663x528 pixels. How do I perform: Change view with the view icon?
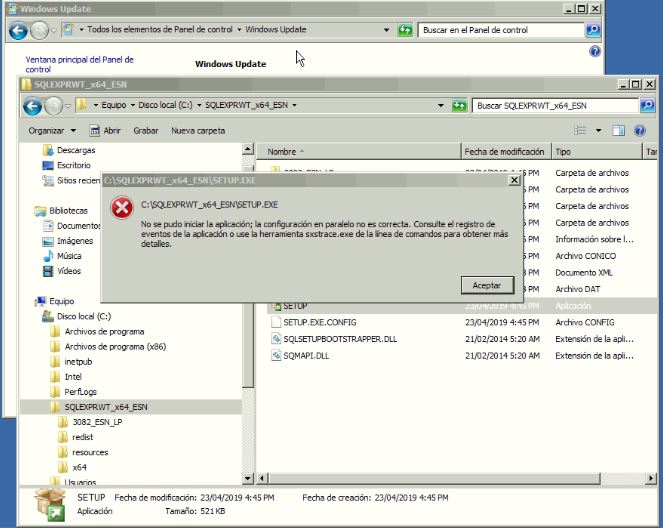point(580,131)
